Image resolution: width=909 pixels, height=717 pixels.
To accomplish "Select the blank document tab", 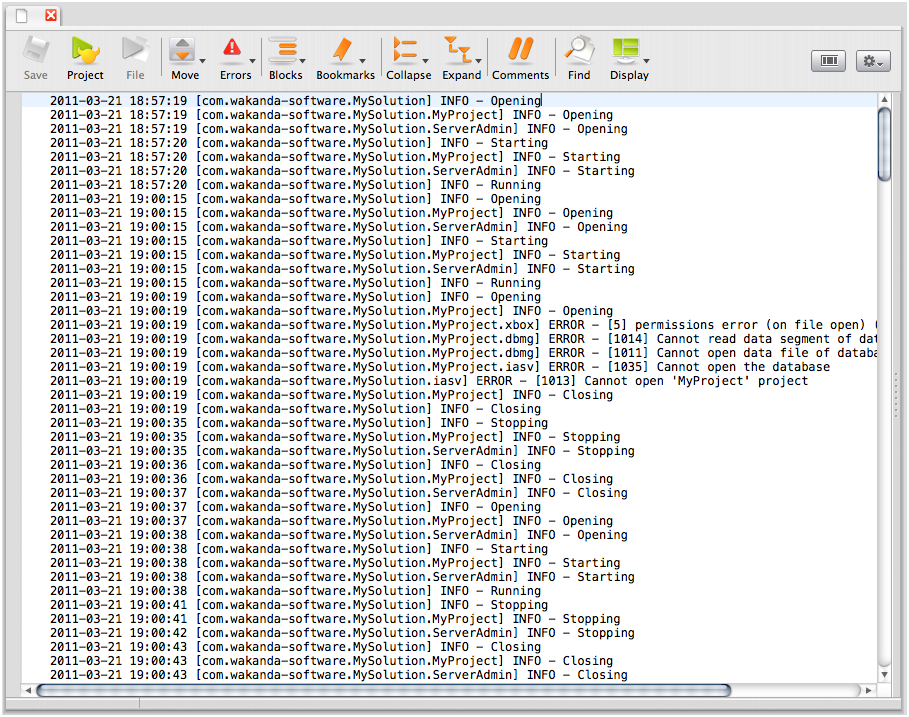I will tap(22, 16).
